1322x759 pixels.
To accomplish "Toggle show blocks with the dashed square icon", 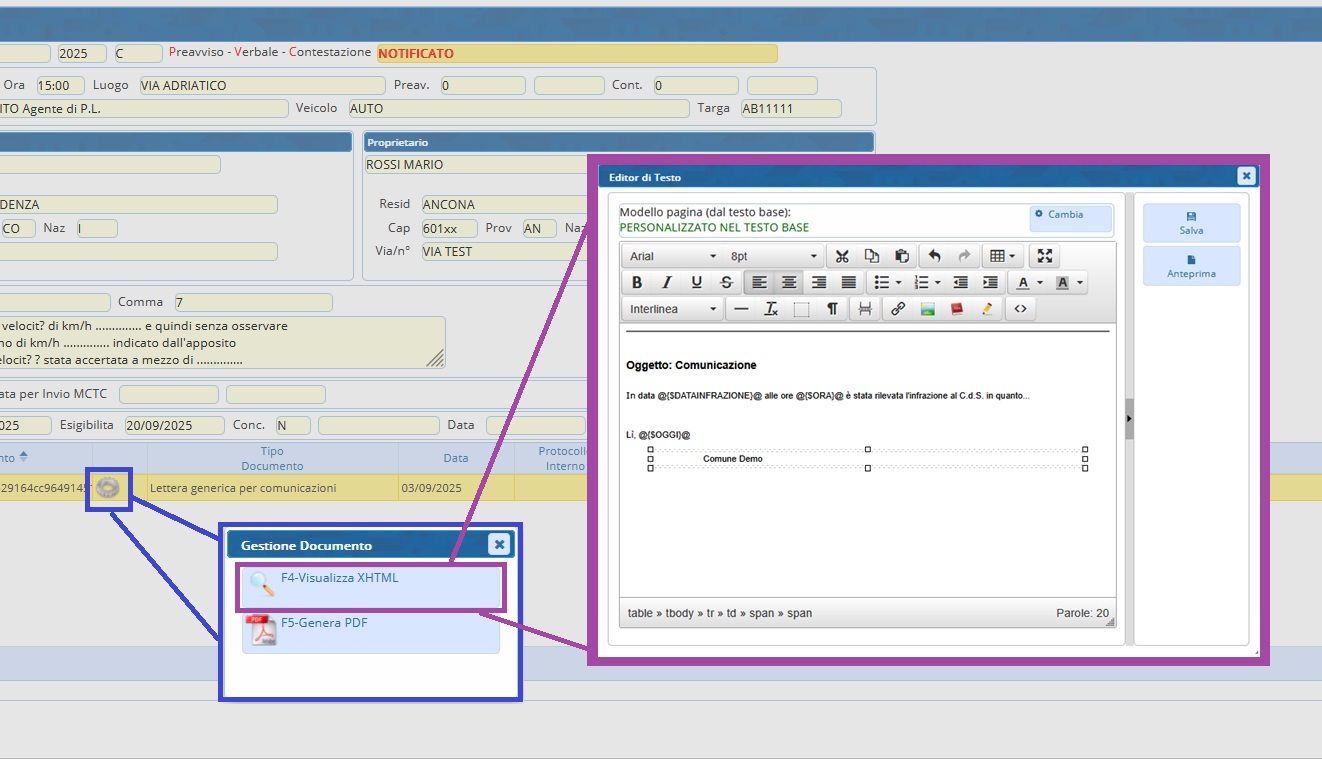I will tap(801, 309).
